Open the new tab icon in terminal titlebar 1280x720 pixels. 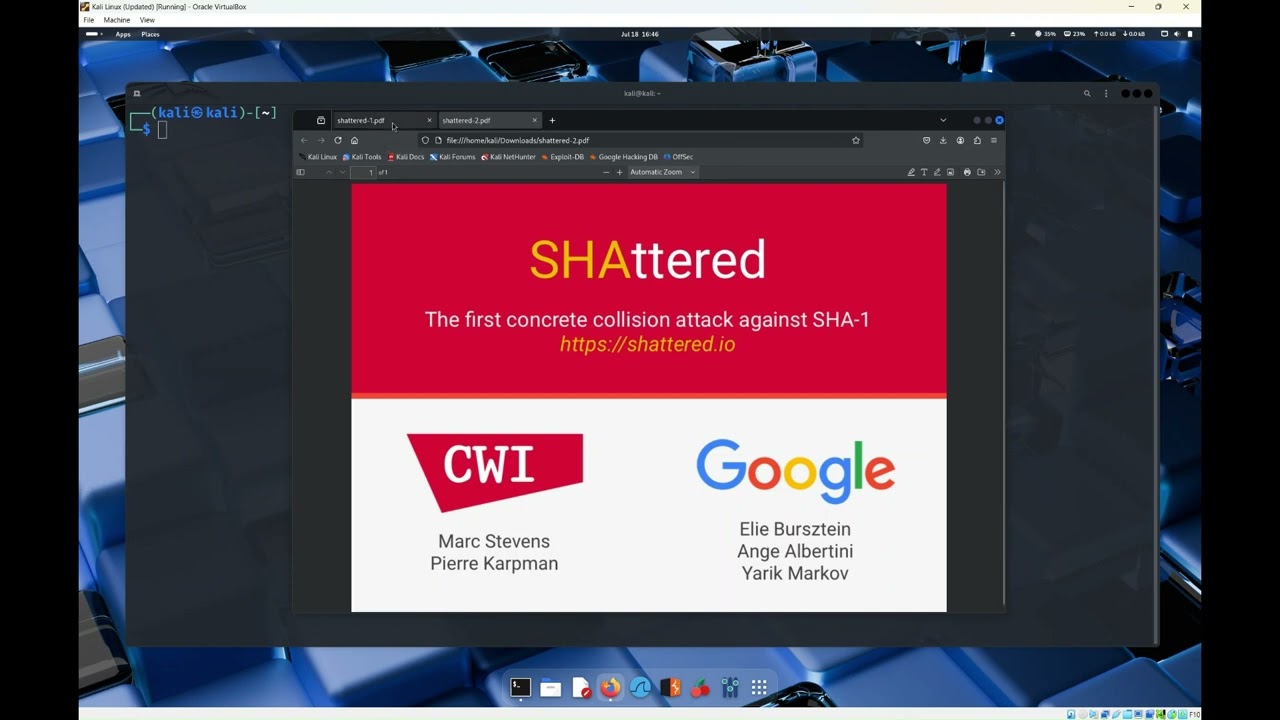pyautogui.click(x=137, y=93)
